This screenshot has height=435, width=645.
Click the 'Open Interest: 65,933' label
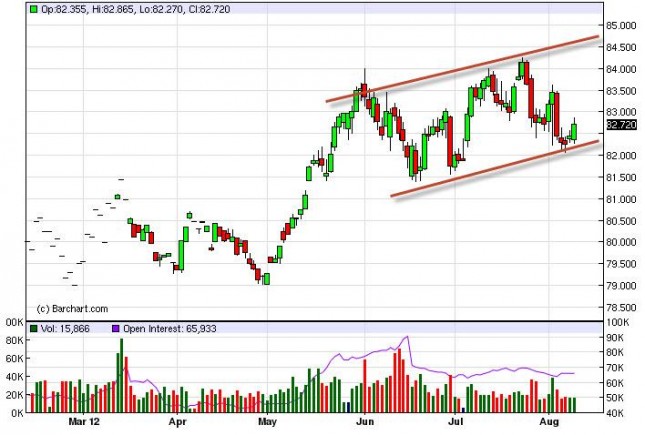(169, 328)
